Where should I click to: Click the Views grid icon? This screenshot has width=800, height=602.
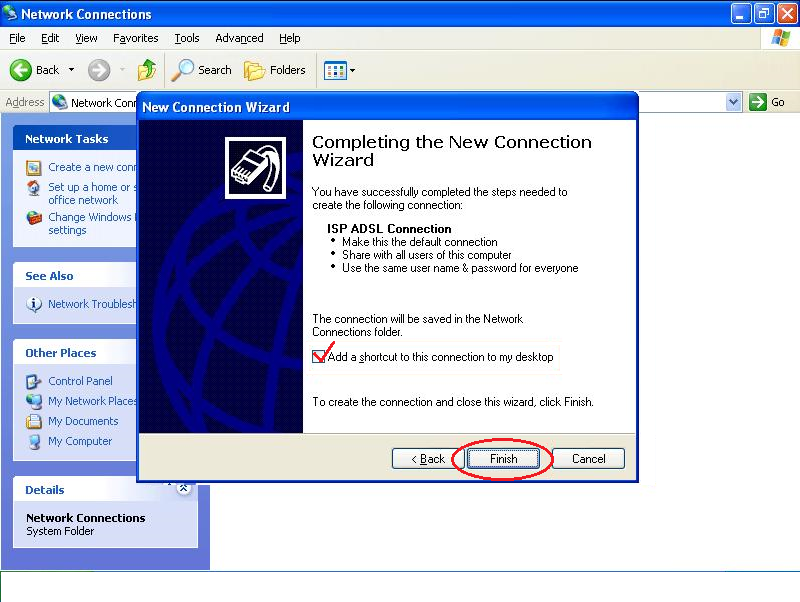tap(334, 70)
